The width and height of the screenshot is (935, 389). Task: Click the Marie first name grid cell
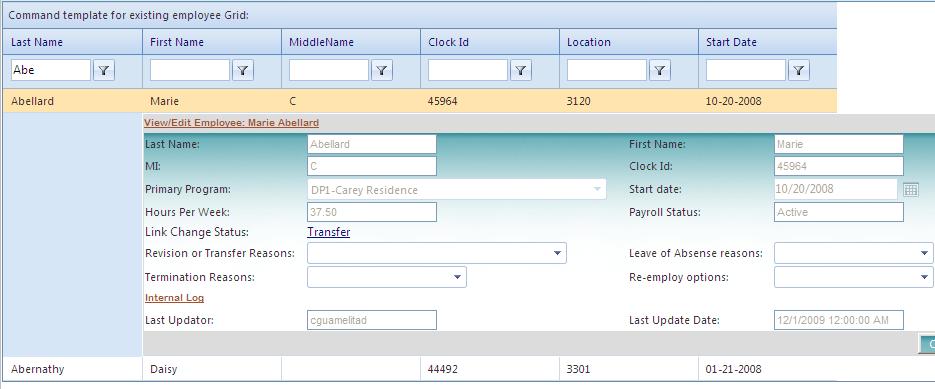click(212, 101)
